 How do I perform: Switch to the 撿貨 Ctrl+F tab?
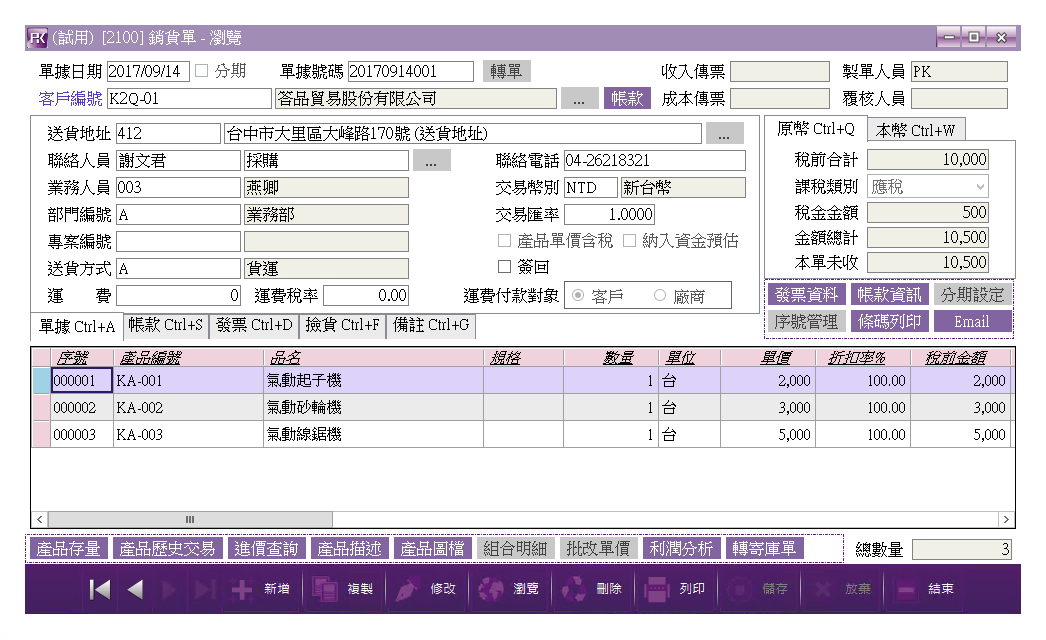coord(342,325)
